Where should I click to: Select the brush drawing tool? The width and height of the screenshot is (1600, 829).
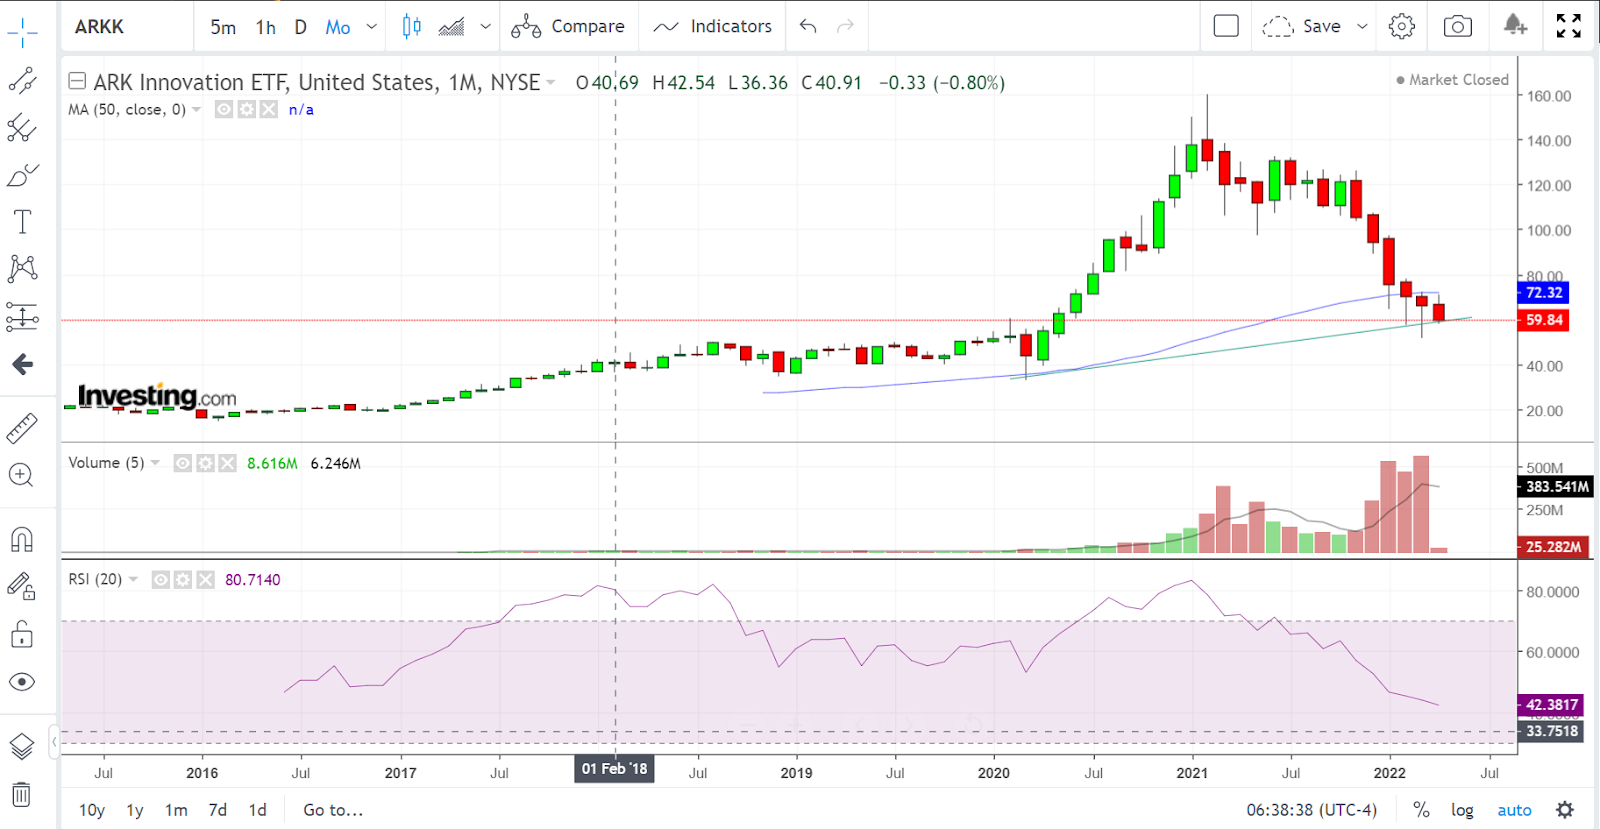coord(22,175)
